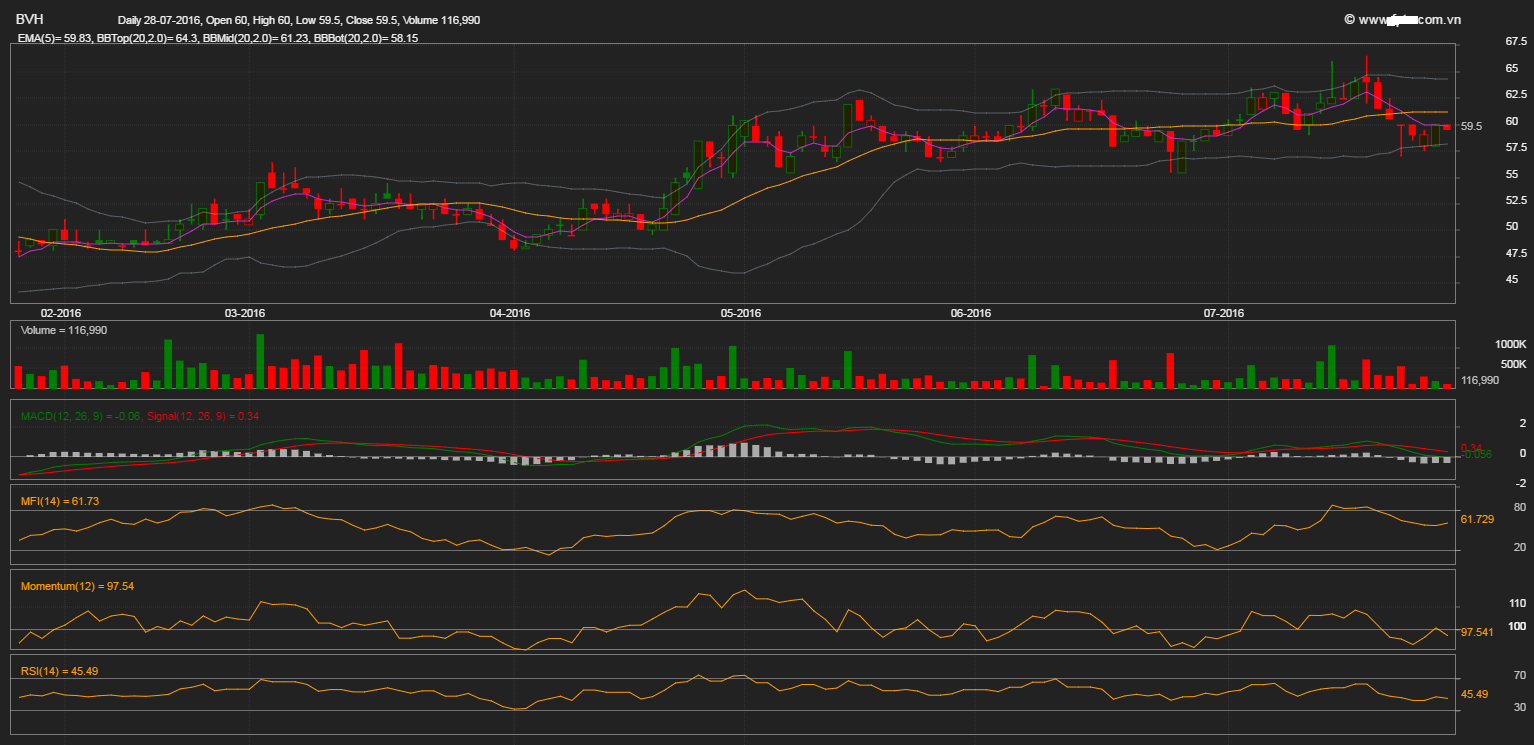Image resolution: width=1534 pixels, height=745 pixels.
Task: Select the 05-2016 time axis marker
Action: coord(740,313)
